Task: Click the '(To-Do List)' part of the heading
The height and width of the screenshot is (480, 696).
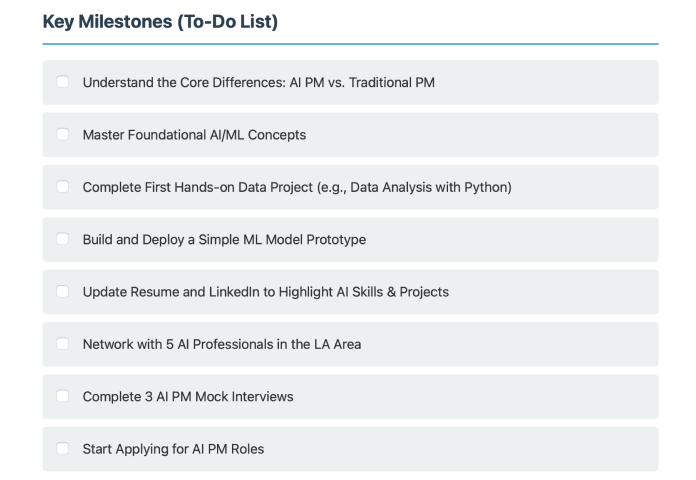Action: [227, 21]
